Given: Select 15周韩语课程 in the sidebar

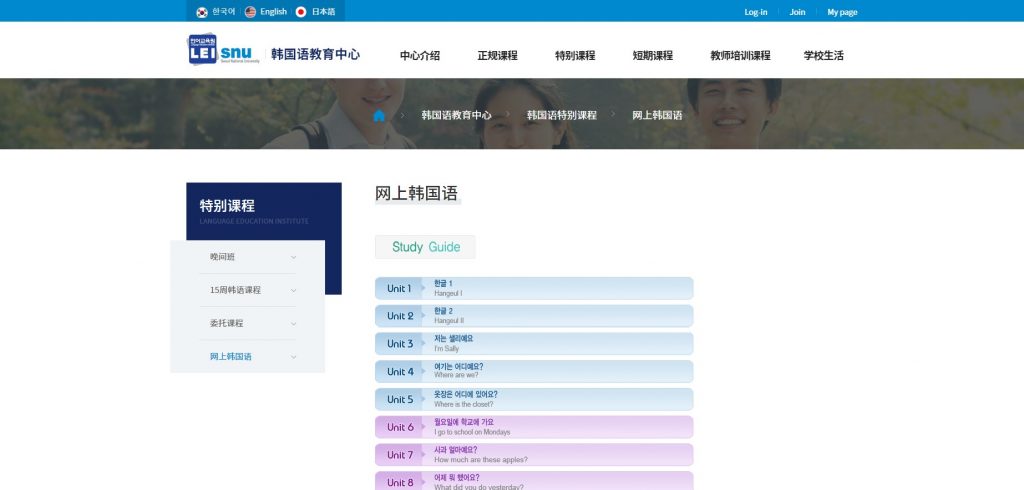Looking at the screenshot, I should click(235, 290).
